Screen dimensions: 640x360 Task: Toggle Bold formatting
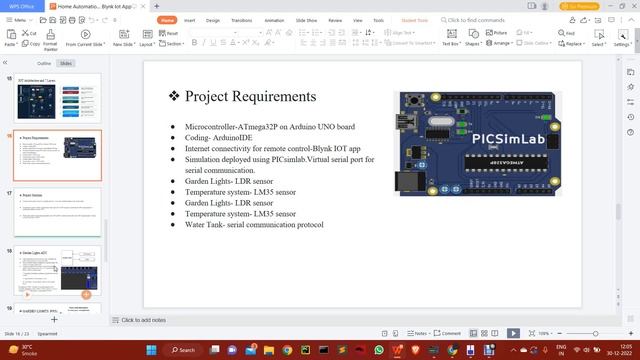click(x=194, y=42)
